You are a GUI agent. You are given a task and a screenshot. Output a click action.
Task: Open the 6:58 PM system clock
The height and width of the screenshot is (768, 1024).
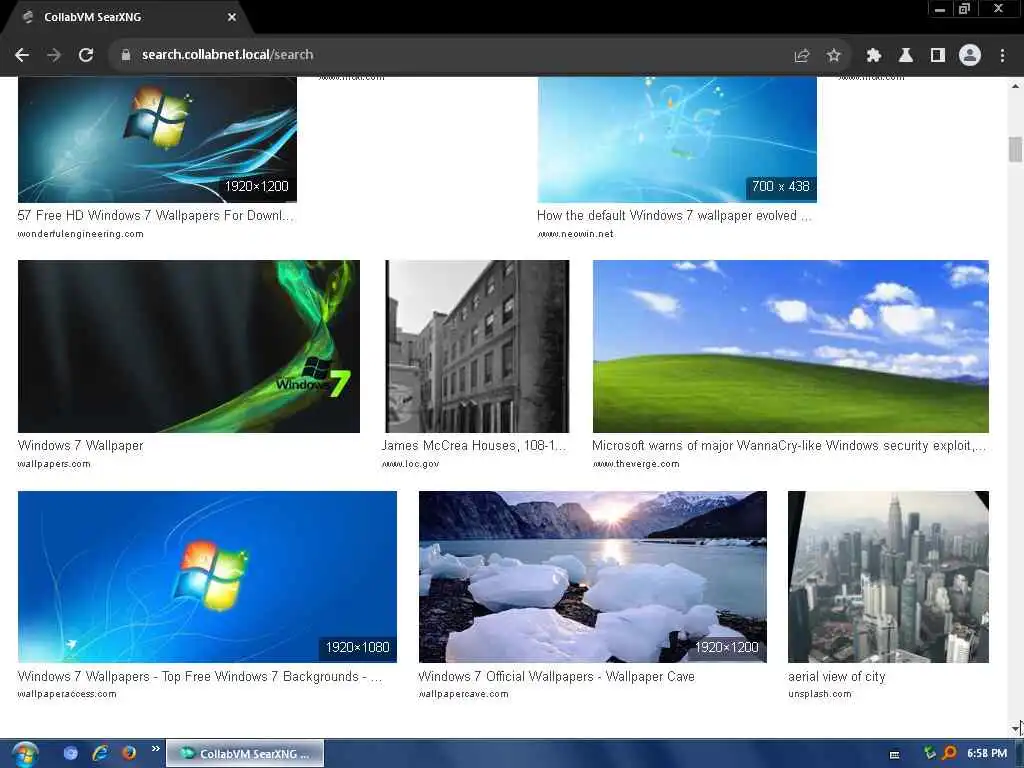tap(987, 754)
